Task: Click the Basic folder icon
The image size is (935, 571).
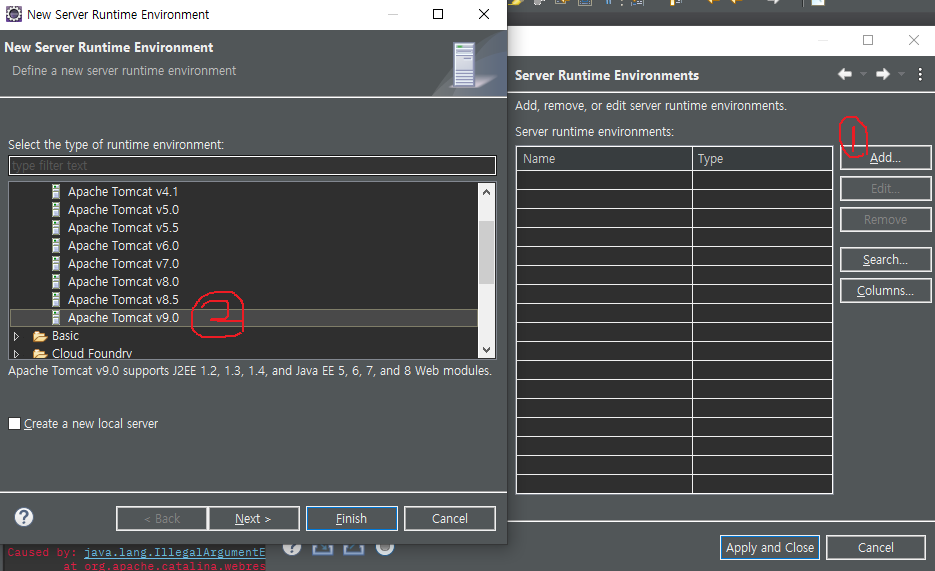Action: point(40,336)
